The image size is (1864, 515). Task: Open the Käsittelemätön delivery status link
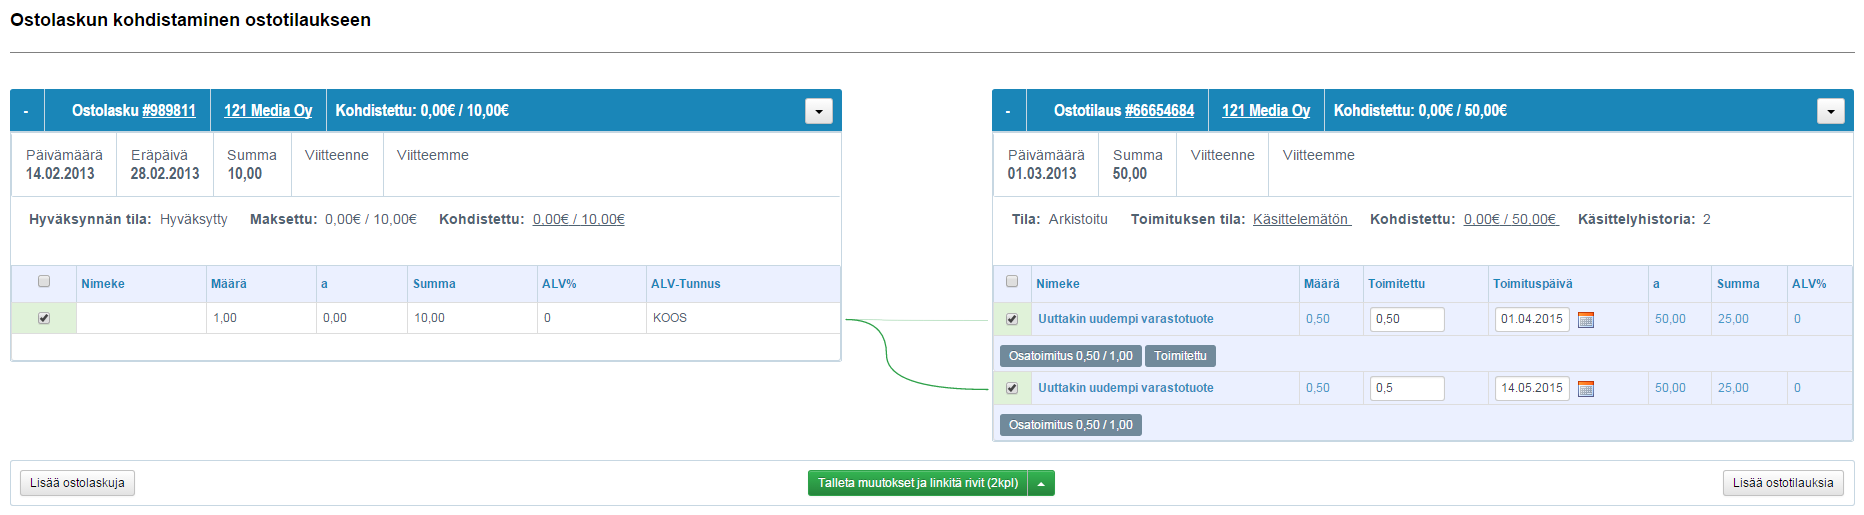tap(1301, 219)
